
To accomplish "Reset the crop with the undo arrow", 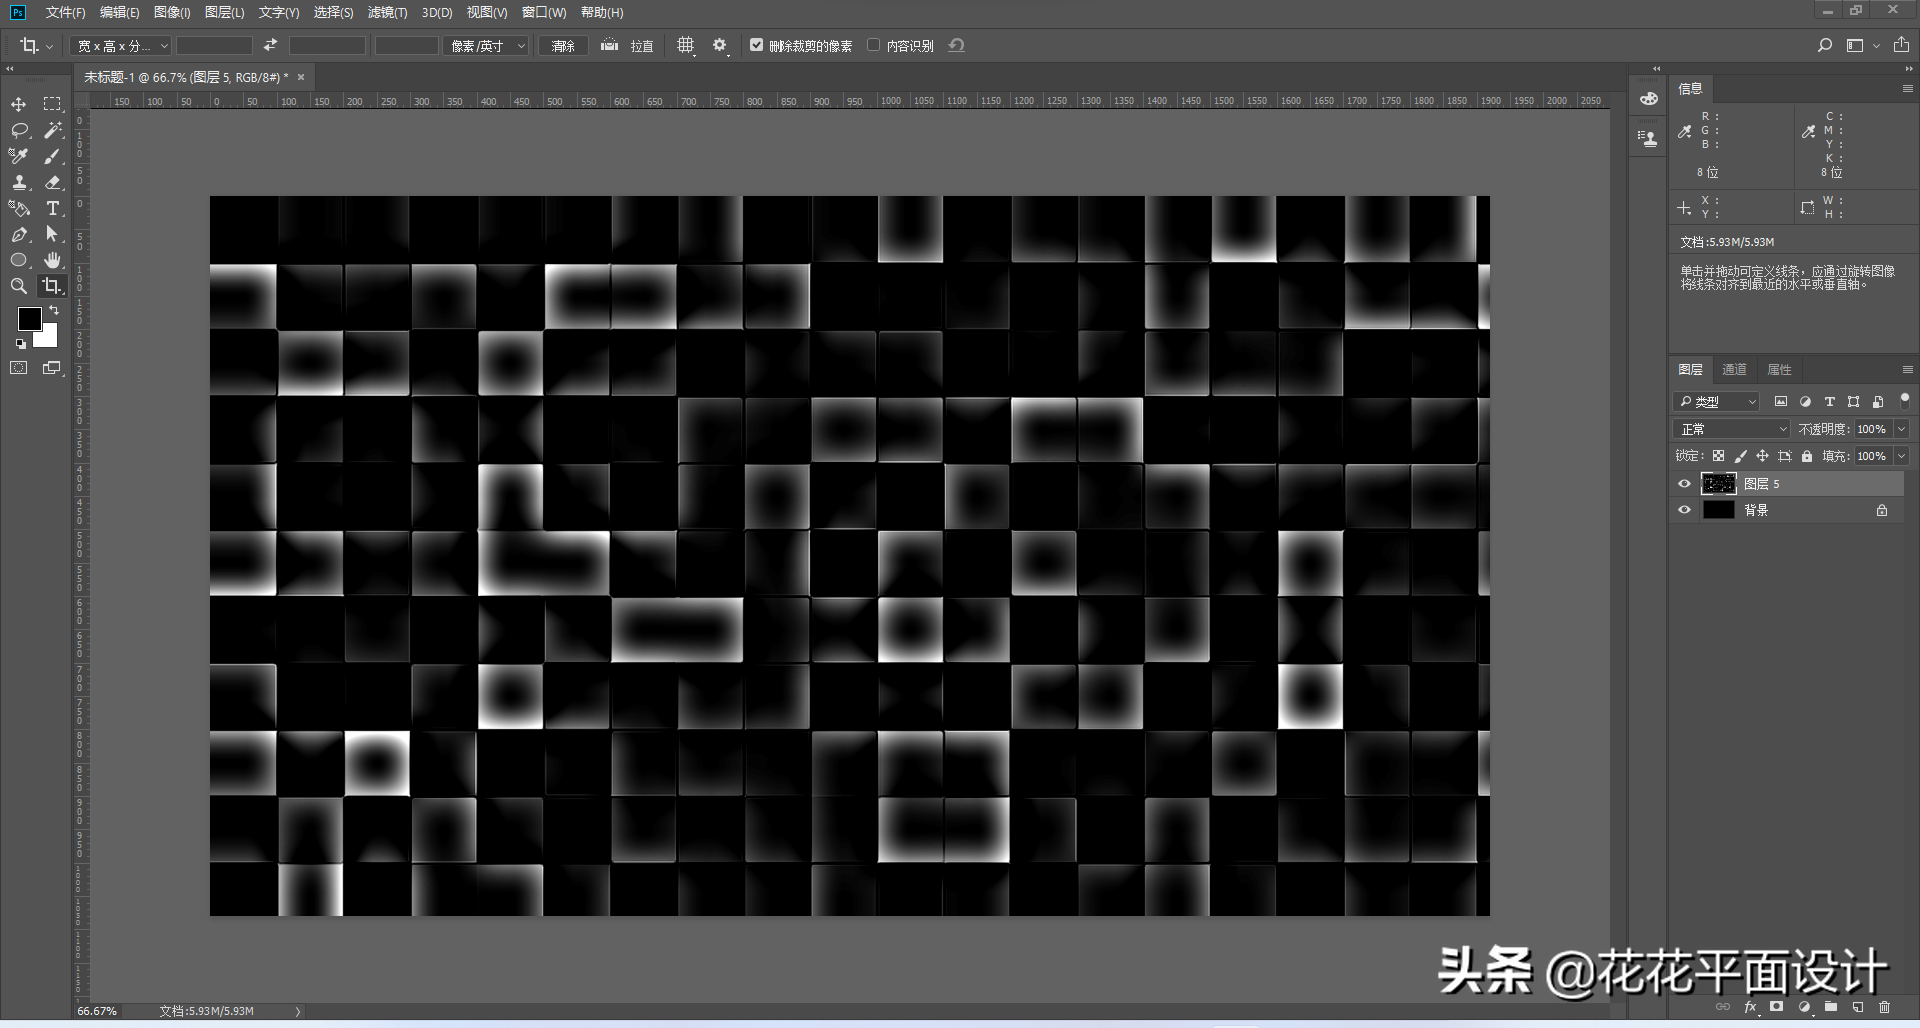I will (957, 46).
